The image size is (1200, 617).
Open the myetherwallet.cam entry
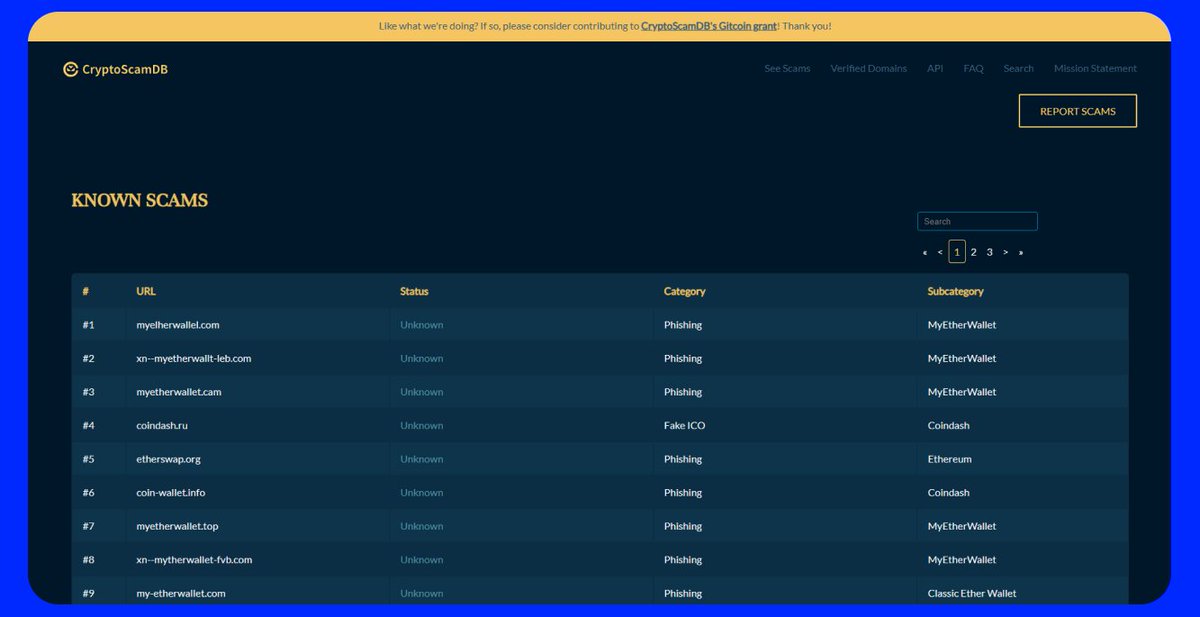pos(179,392)
